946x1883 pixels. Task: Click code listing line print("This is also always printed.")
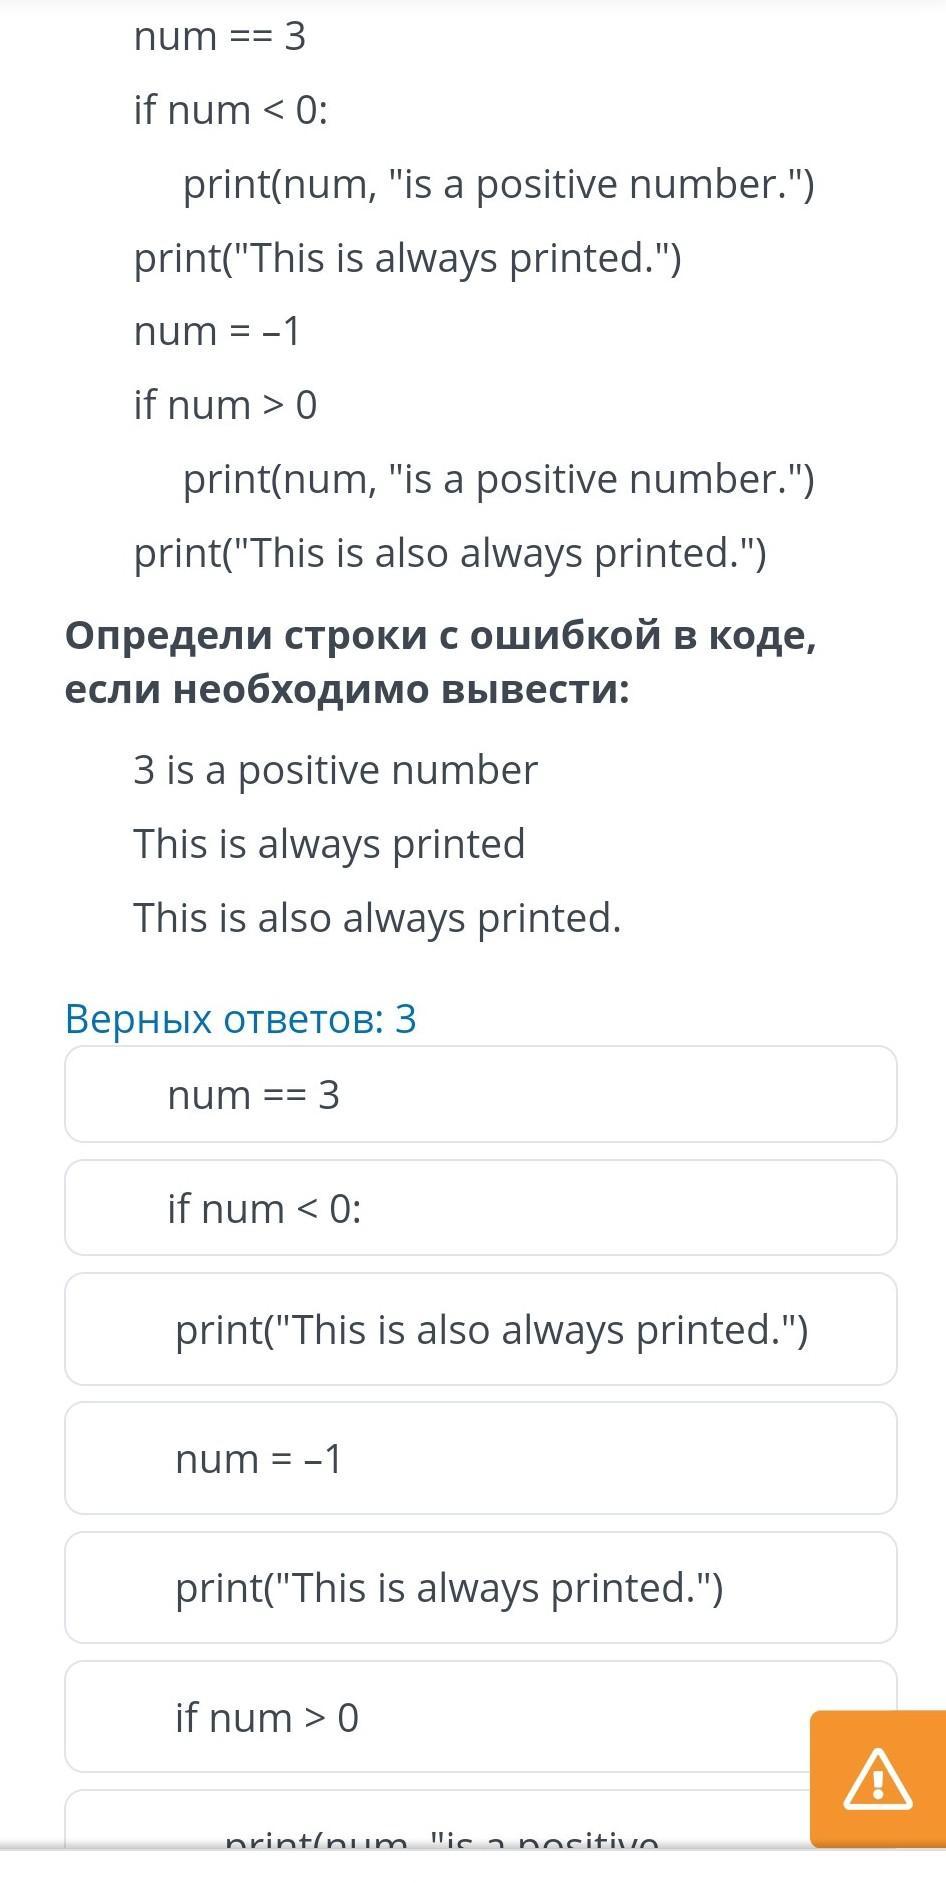(450, 553)
